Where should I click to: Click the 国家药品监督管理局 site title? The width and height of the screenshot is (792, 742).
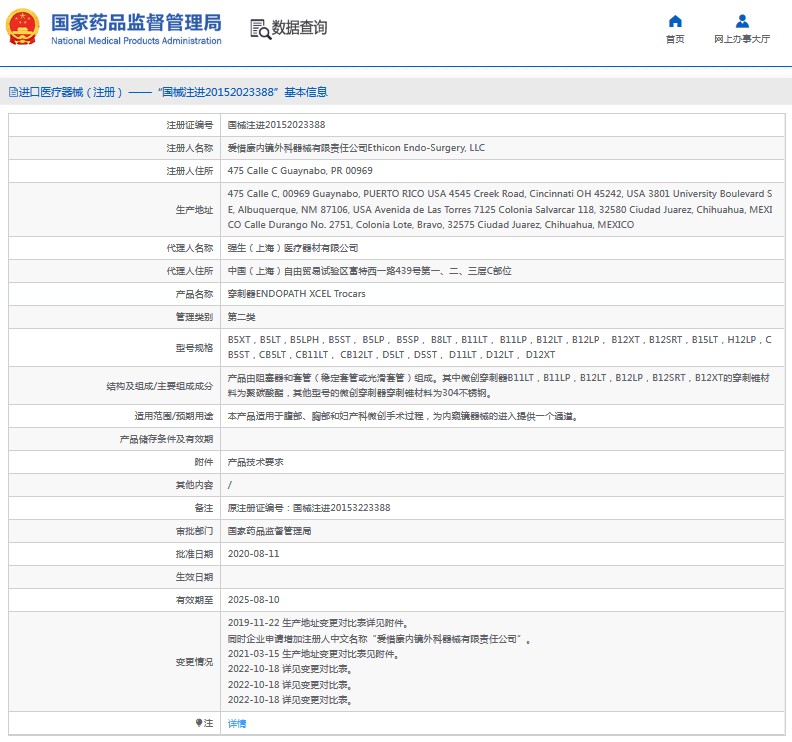point(135,22)
